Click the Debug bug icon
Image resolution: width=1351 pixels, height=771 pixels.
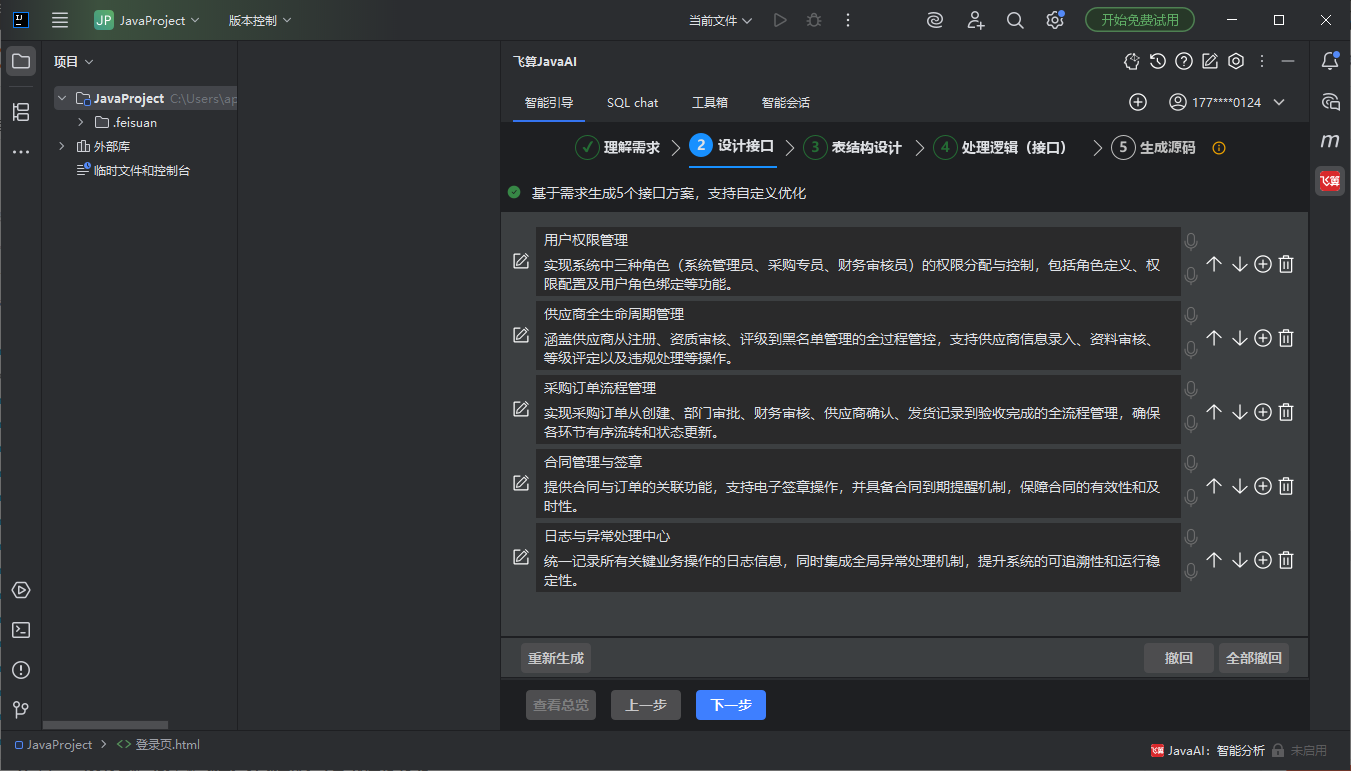(814, 20)
